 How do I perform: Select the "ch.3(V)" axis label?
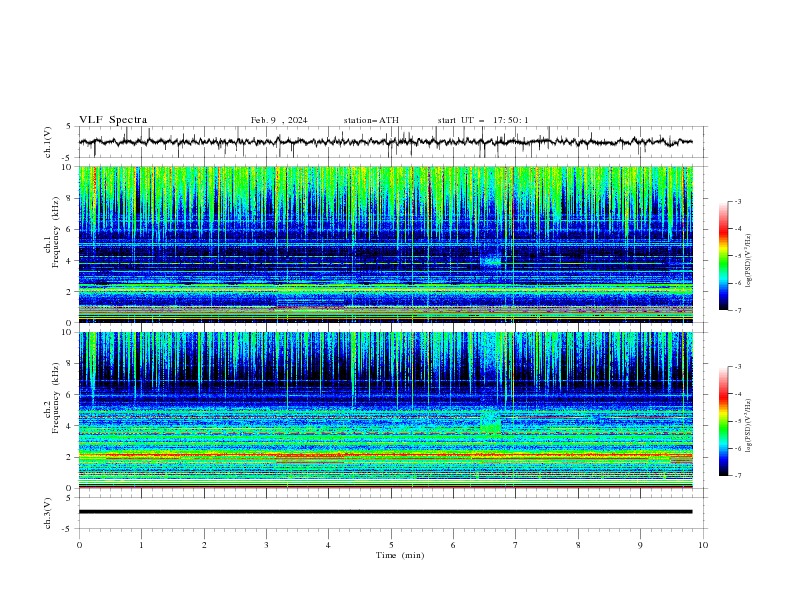tap(48, 513)
